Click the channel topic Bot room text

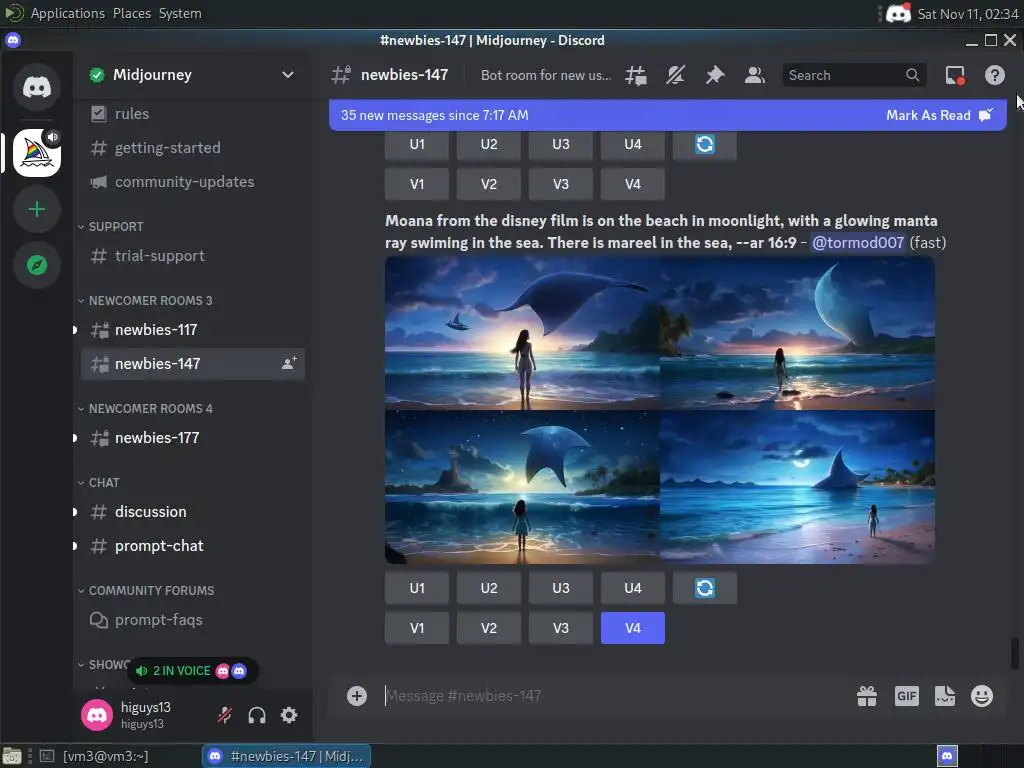tap(545, 75)
